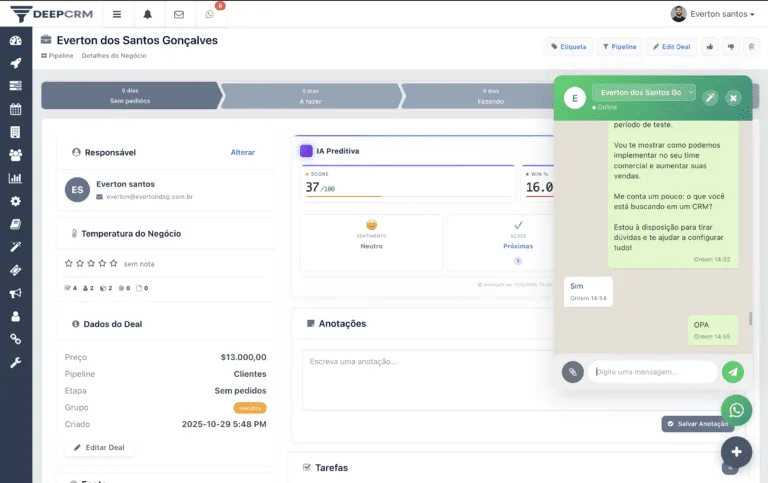Open the Pipeline breadcrumb link

pos(57,56)
